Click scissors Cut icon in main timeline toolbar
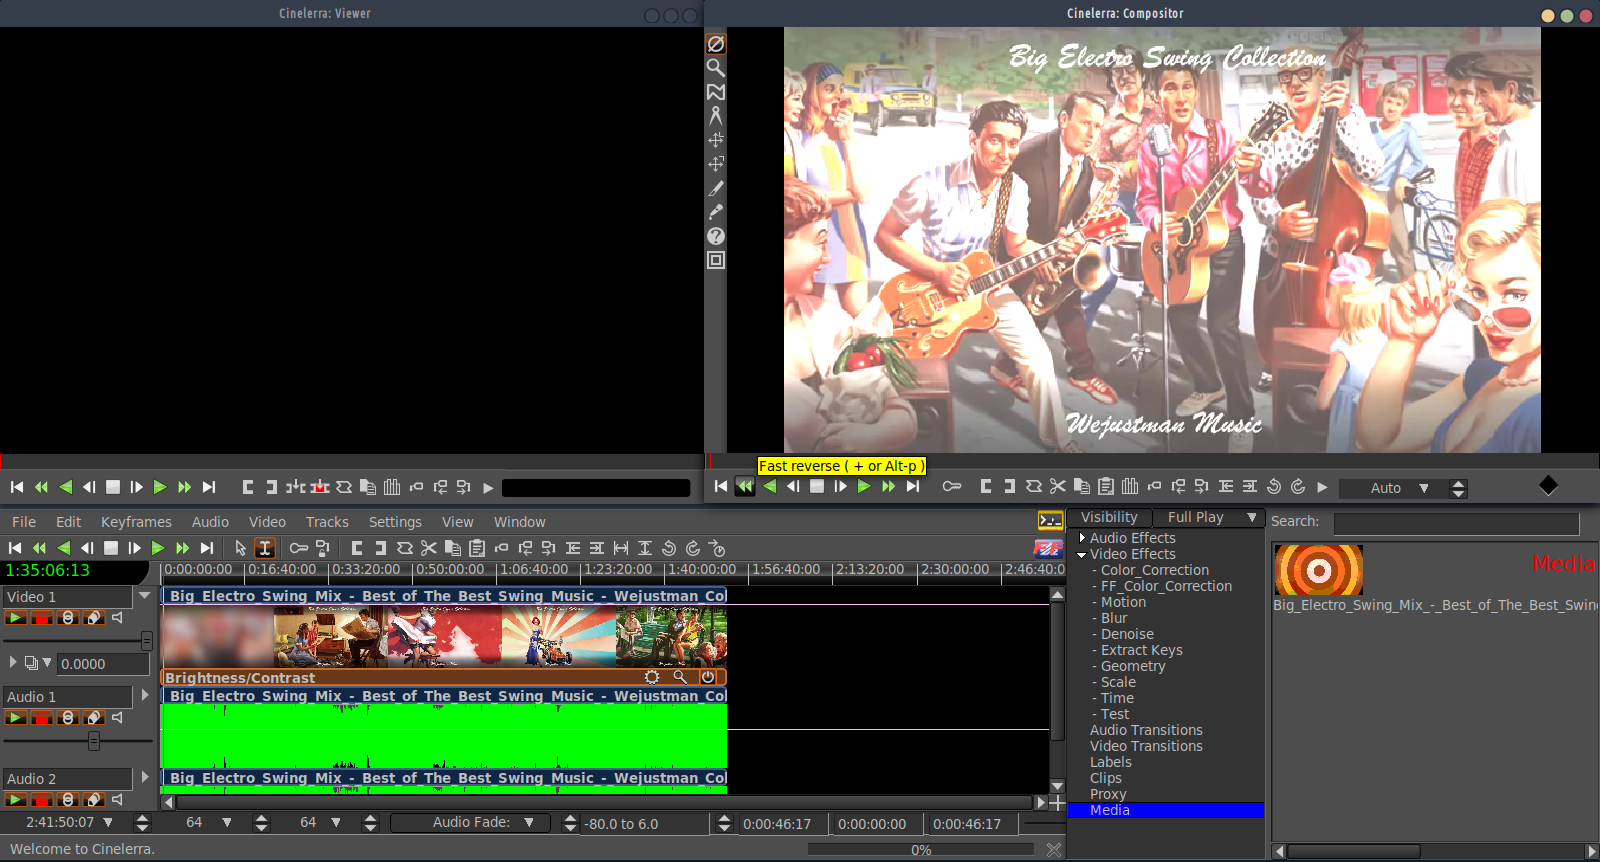Screen dimensions: 1600x862 point(429,548)
